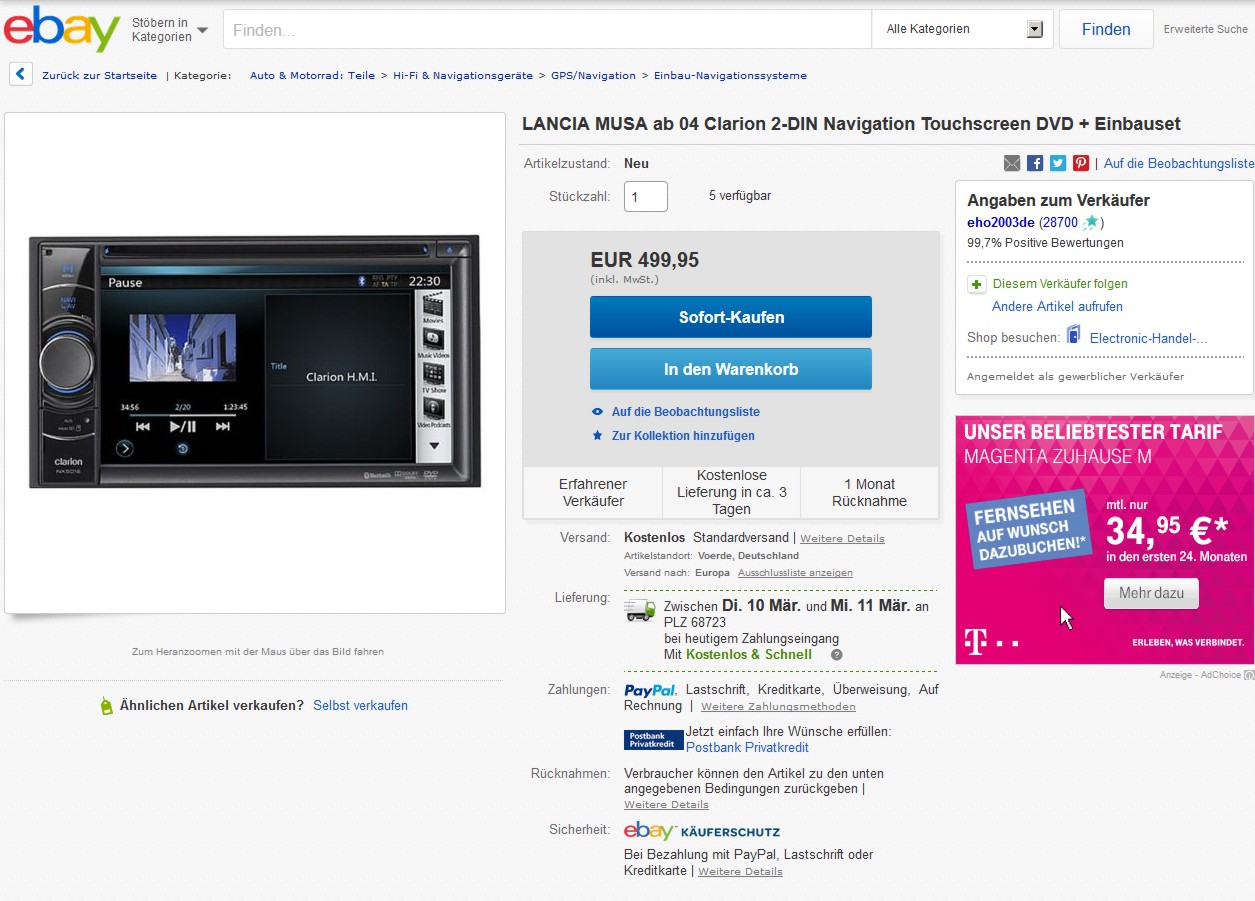Click the green plus follow-seller icon
Viewport: 1255px width, 901px height.
977,284
